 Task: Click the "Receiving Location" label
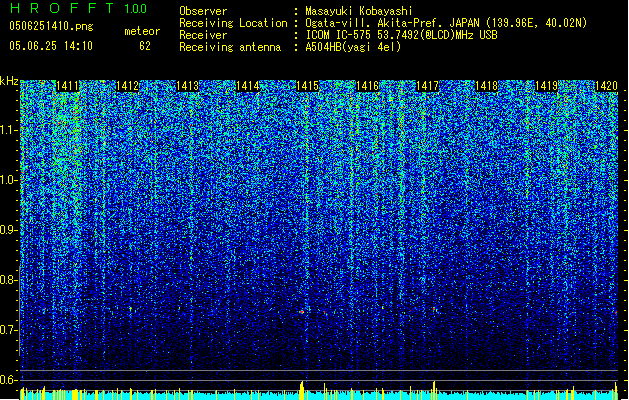[233, 23]
